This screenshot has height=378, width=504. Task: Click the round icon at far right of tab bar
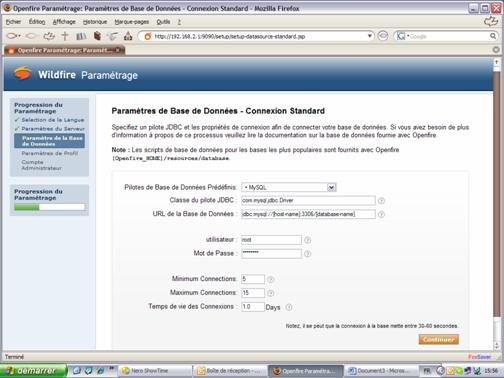tap(496, 50)
